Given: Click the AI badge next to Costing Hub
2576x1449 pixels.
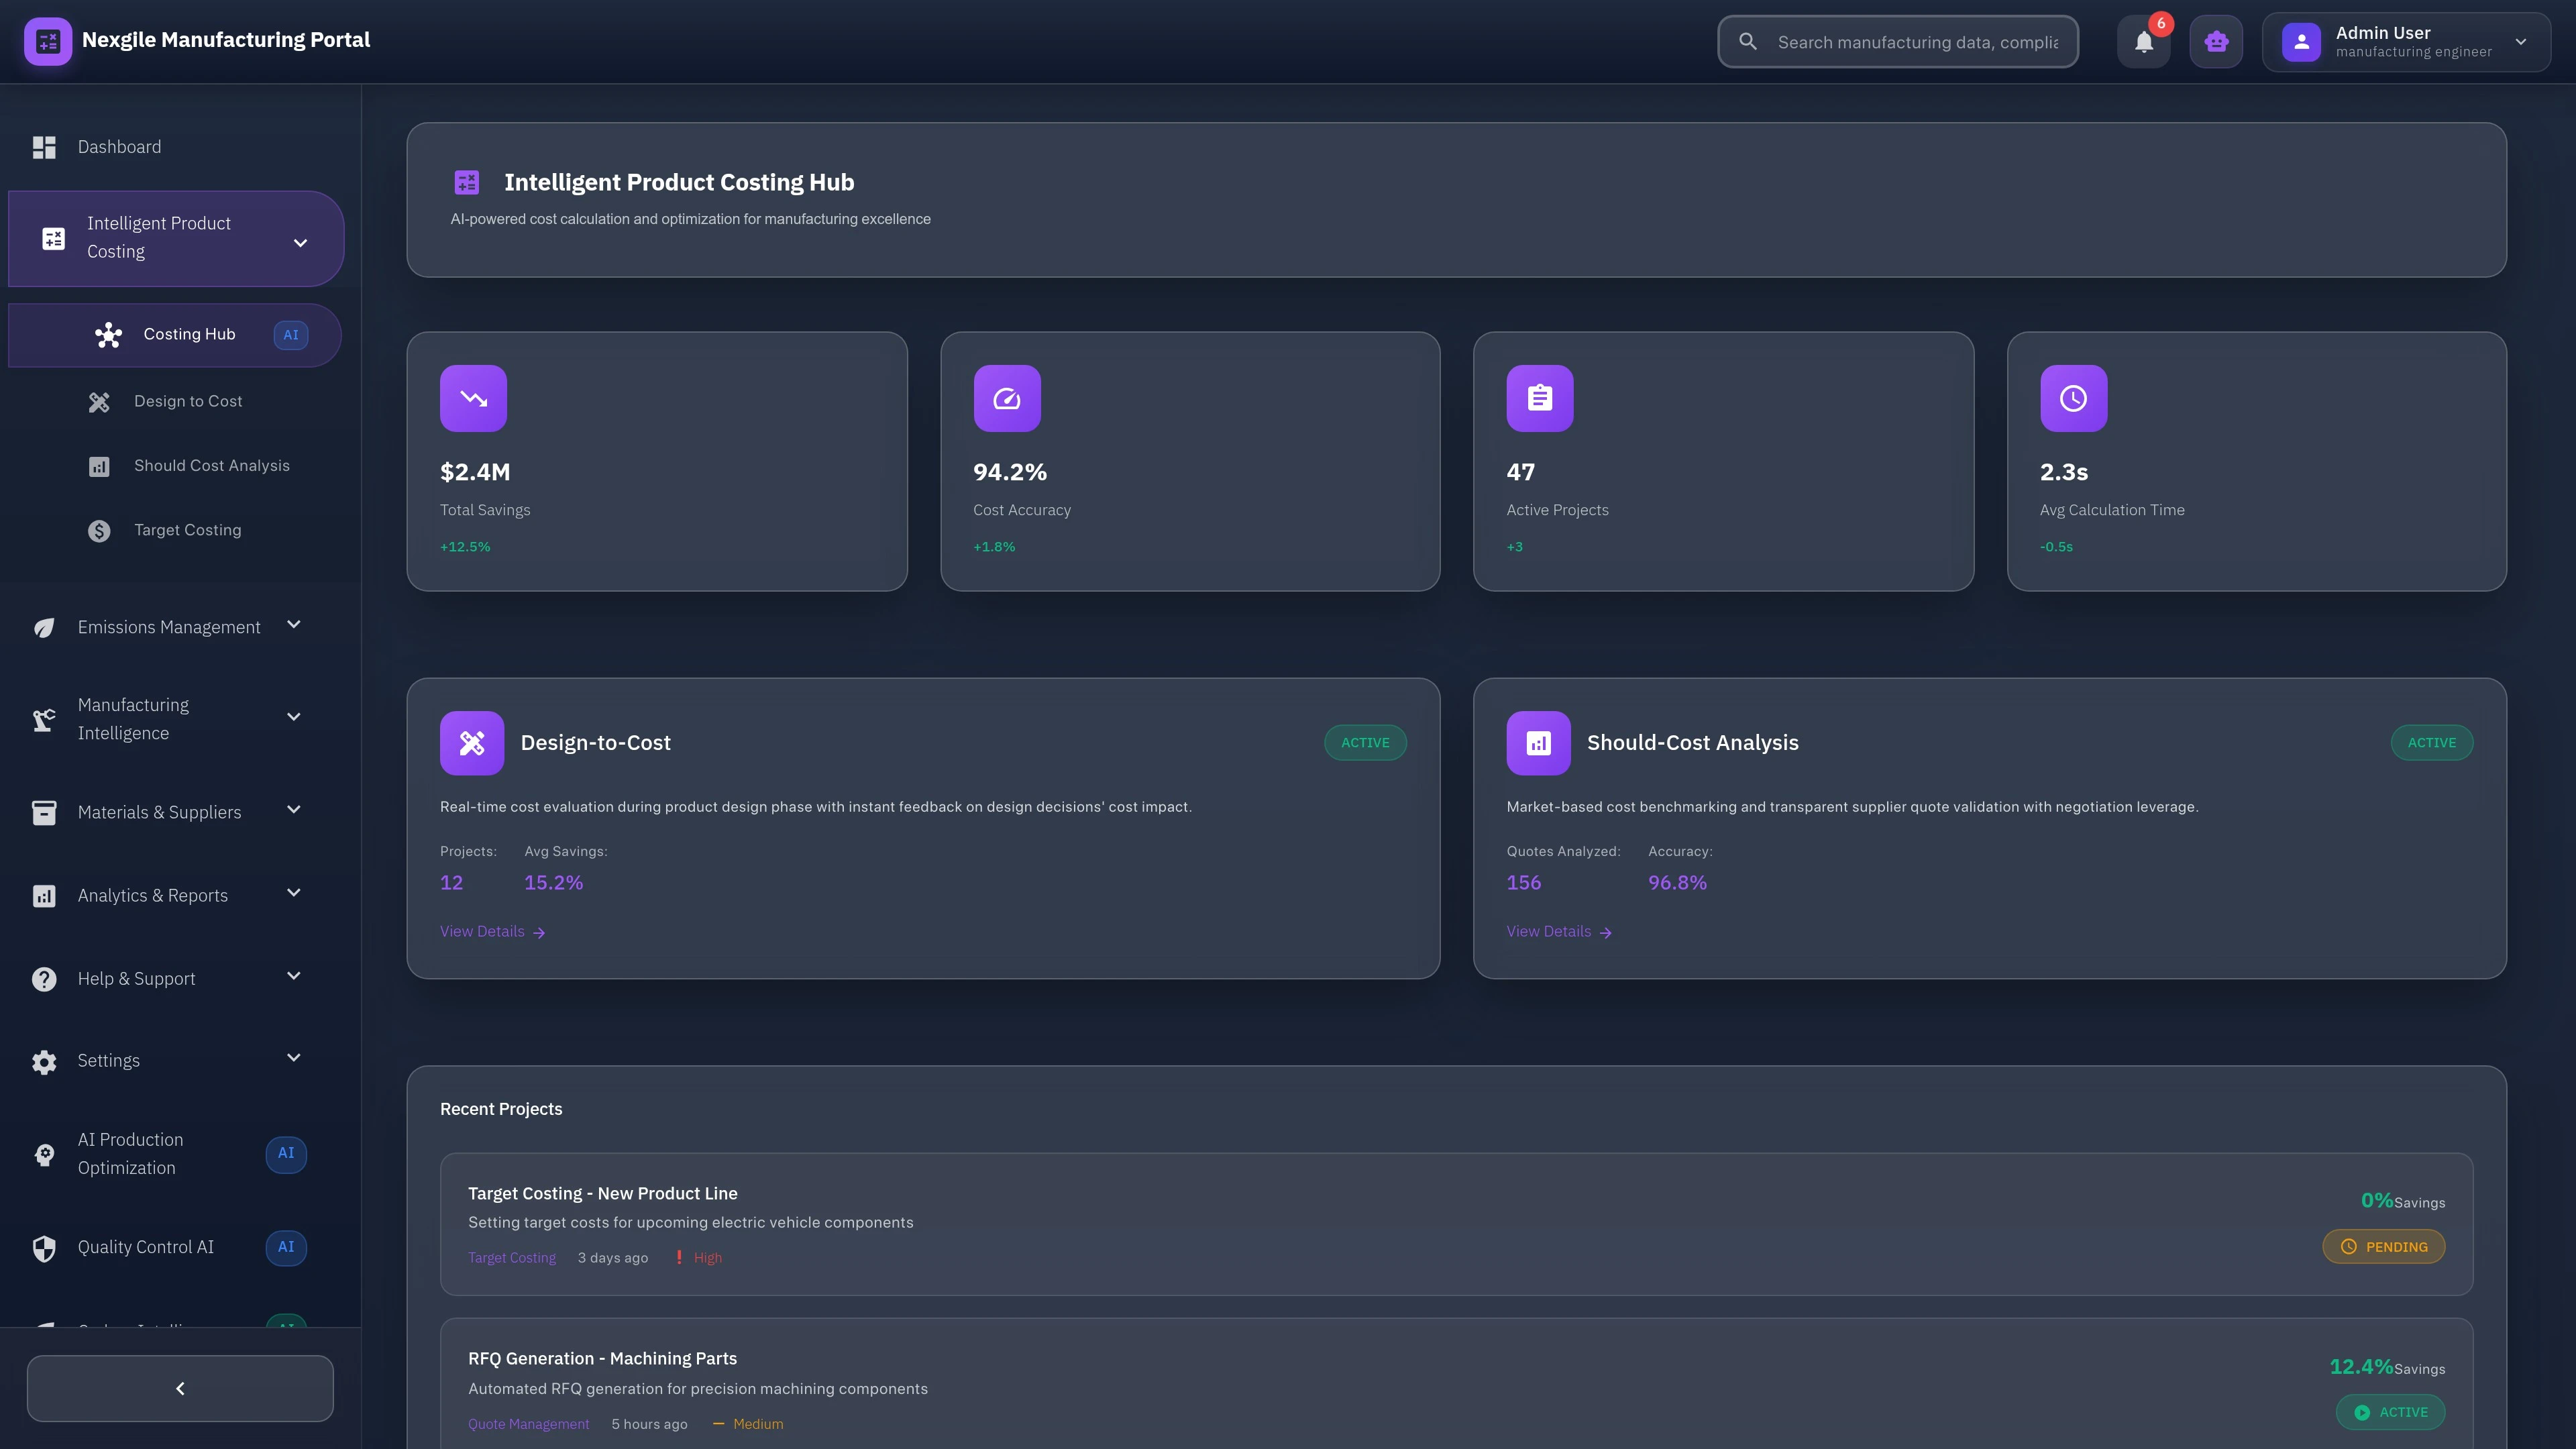Looking at the screenshot, I should pos(290,334).
